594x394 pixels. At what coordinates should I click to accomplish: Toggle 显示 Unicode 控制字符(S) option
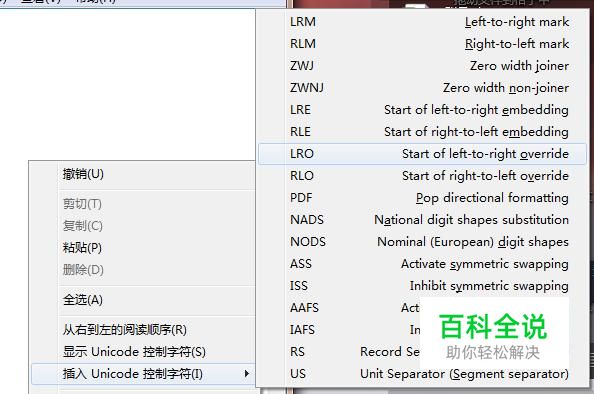click(x=143, y=352)
